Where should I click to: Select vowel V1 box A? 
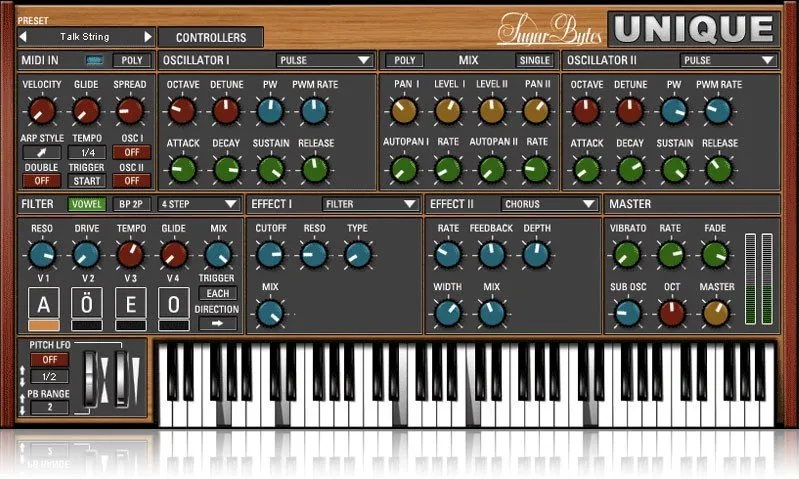(x=43, y=304)
